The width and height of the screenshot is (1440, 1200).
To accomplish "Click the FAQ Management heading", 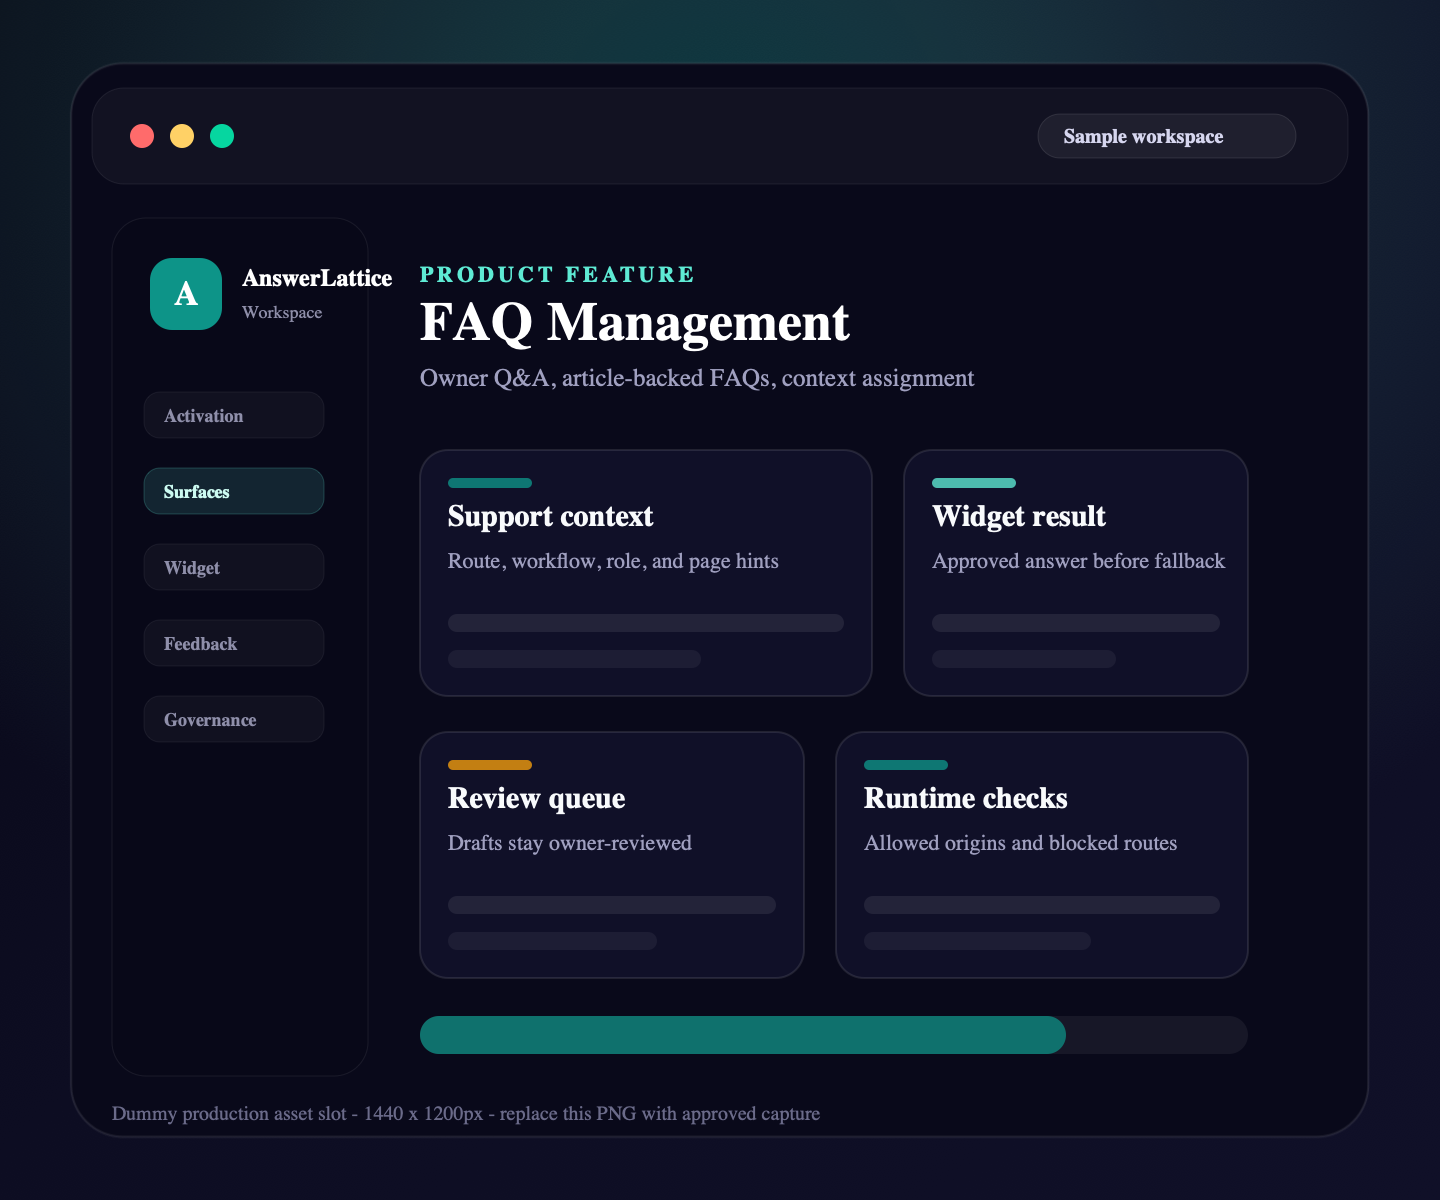I will 635,323.
